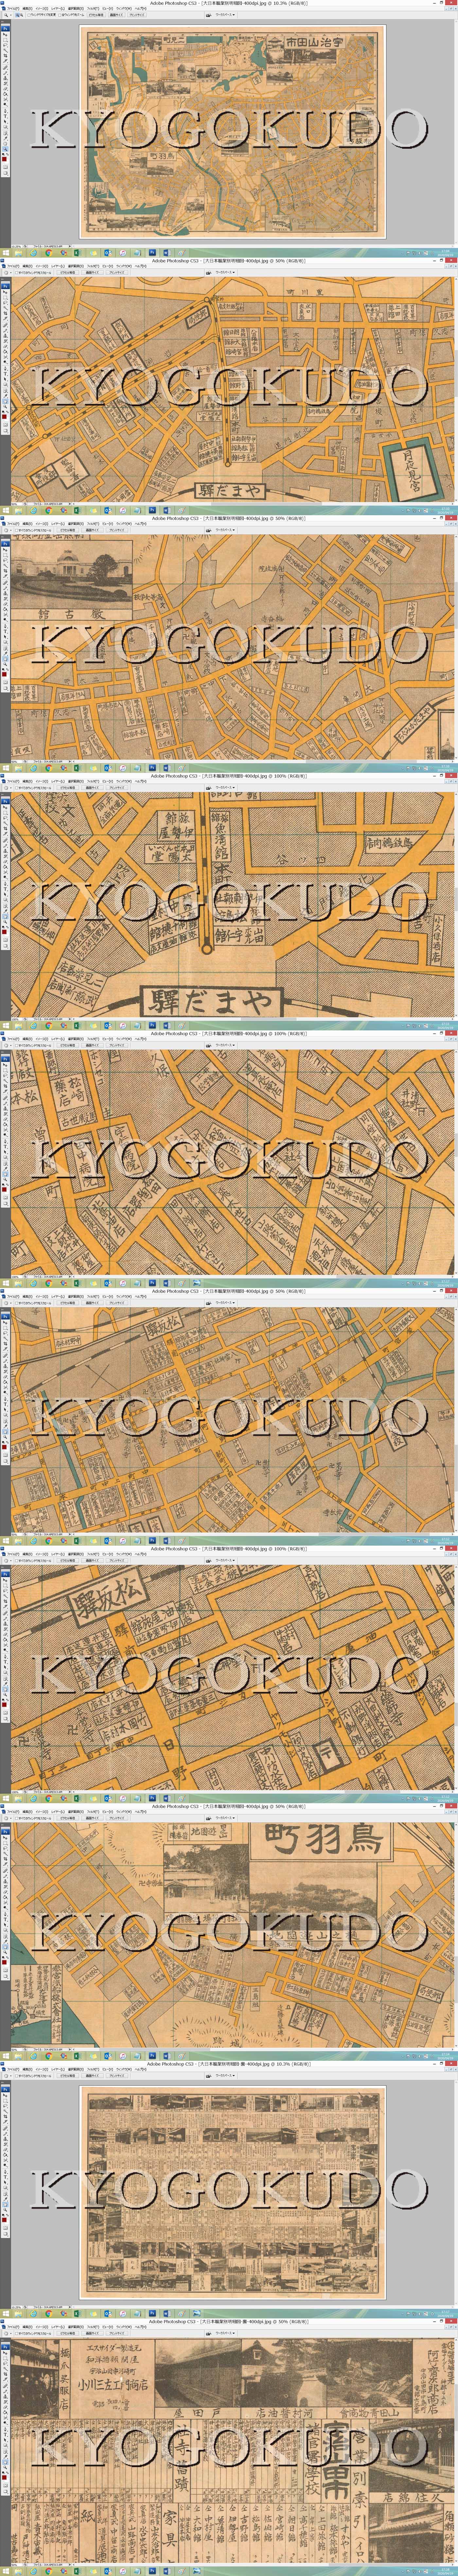Screen dimensions: 458x2576
Task: Click the red foreground color swatch in 宇治山田市 full-map window
Action: click(4, 159)
